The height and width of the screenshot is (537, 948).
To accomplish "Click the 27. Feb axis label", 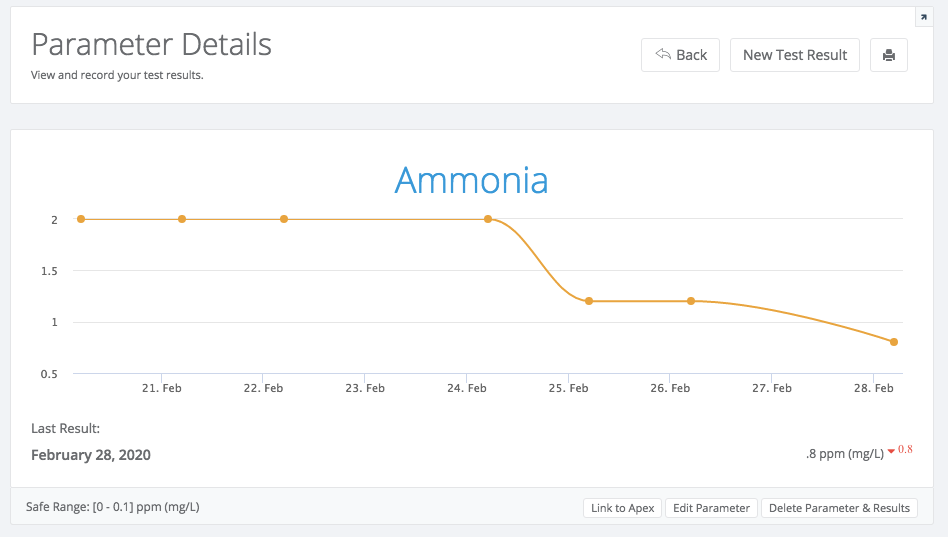I will tap(771, 388).
